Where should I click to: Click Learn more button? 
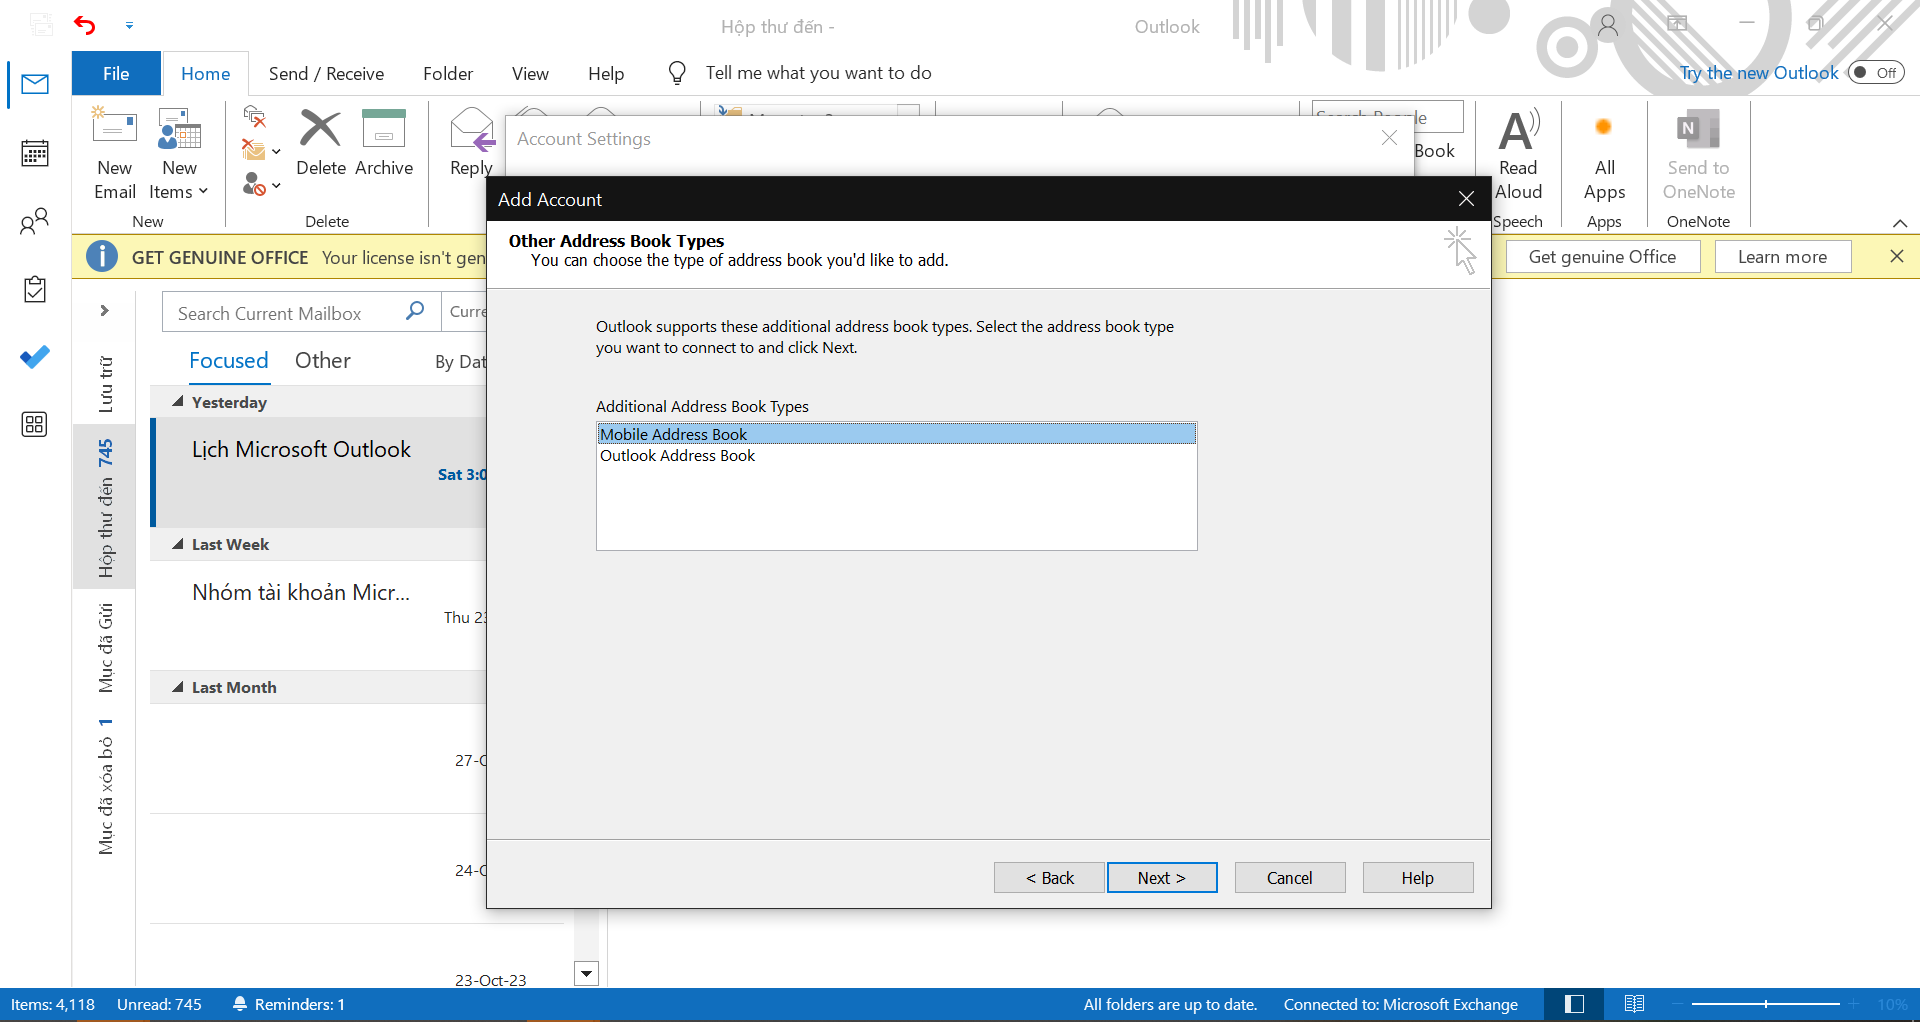1783,257
